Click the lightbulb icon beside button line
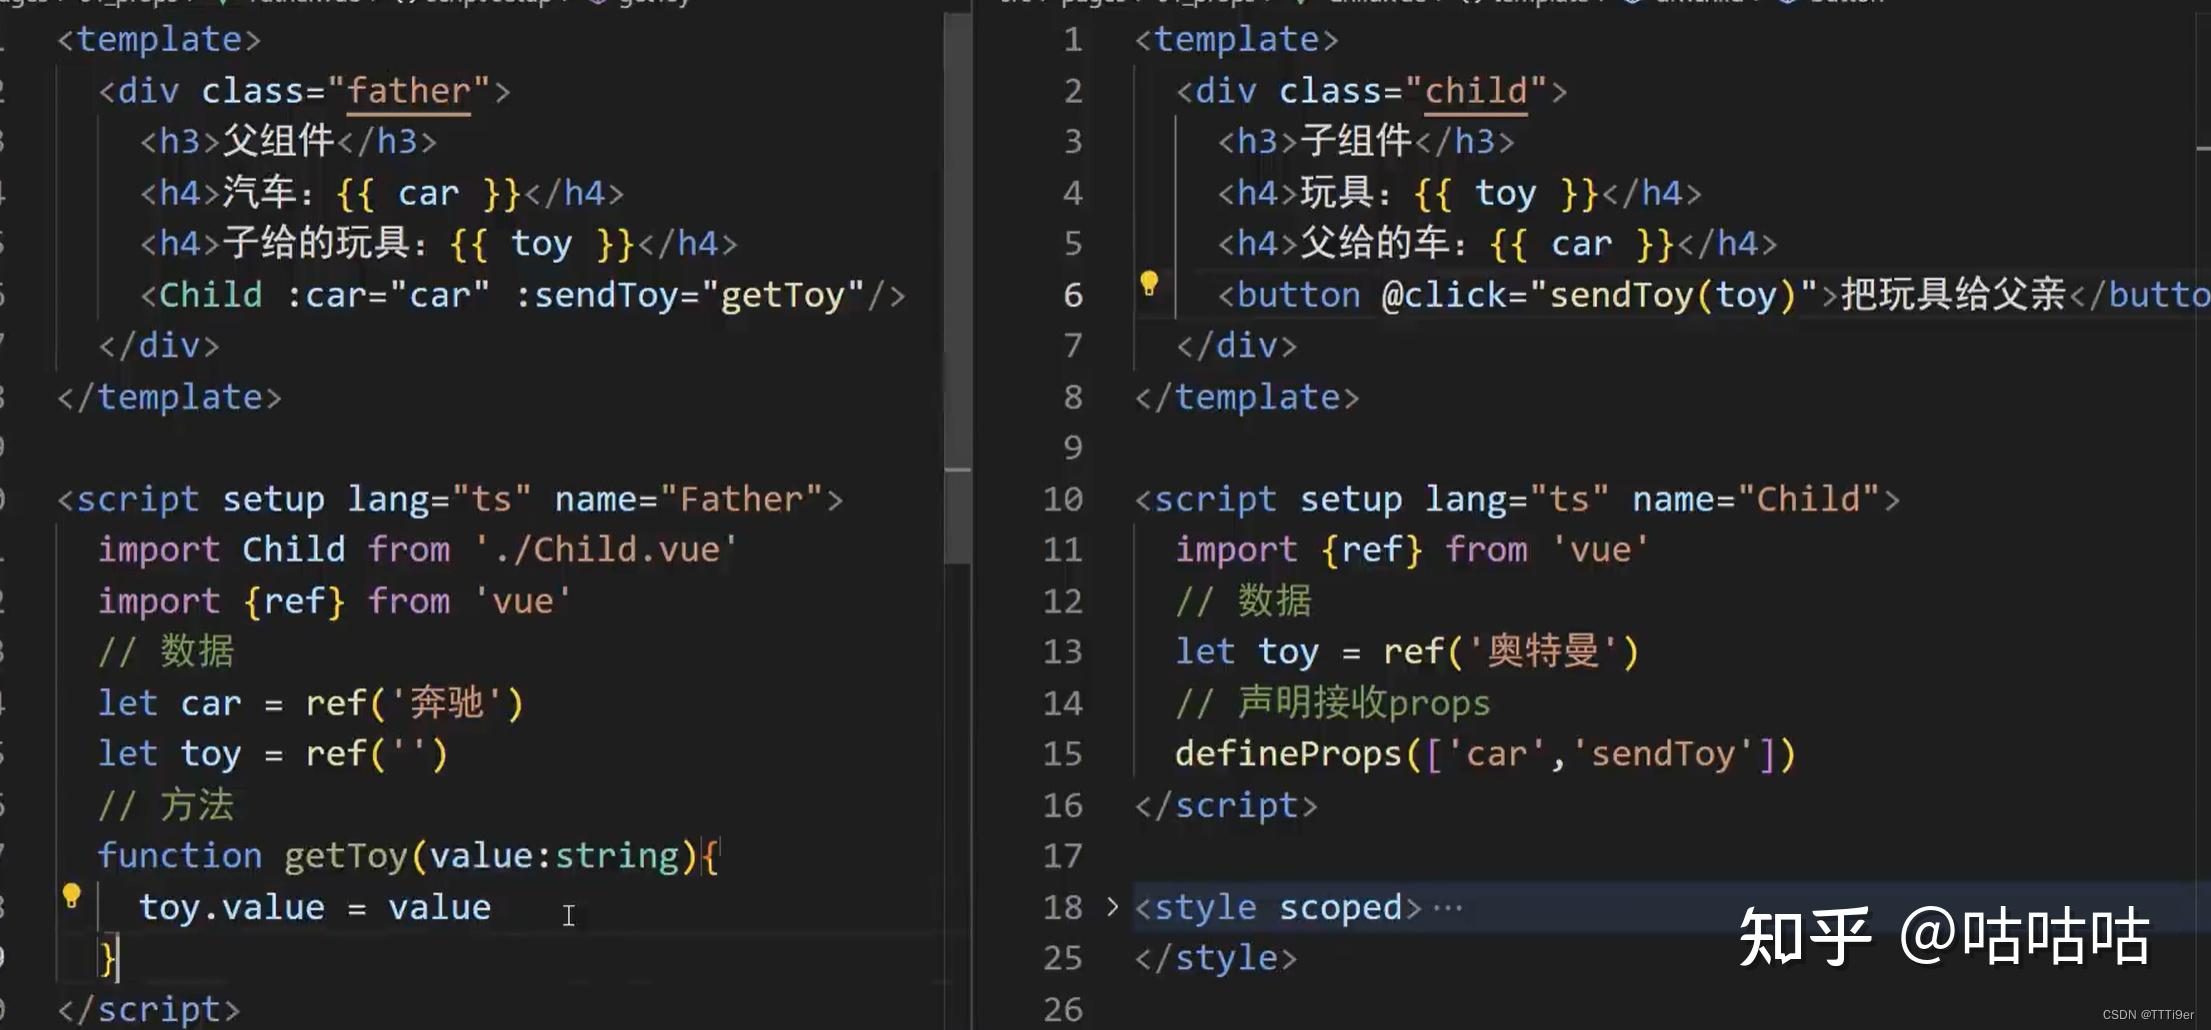The height and width of the screenshot is (1030, 2211). [x=1149, y=283]
